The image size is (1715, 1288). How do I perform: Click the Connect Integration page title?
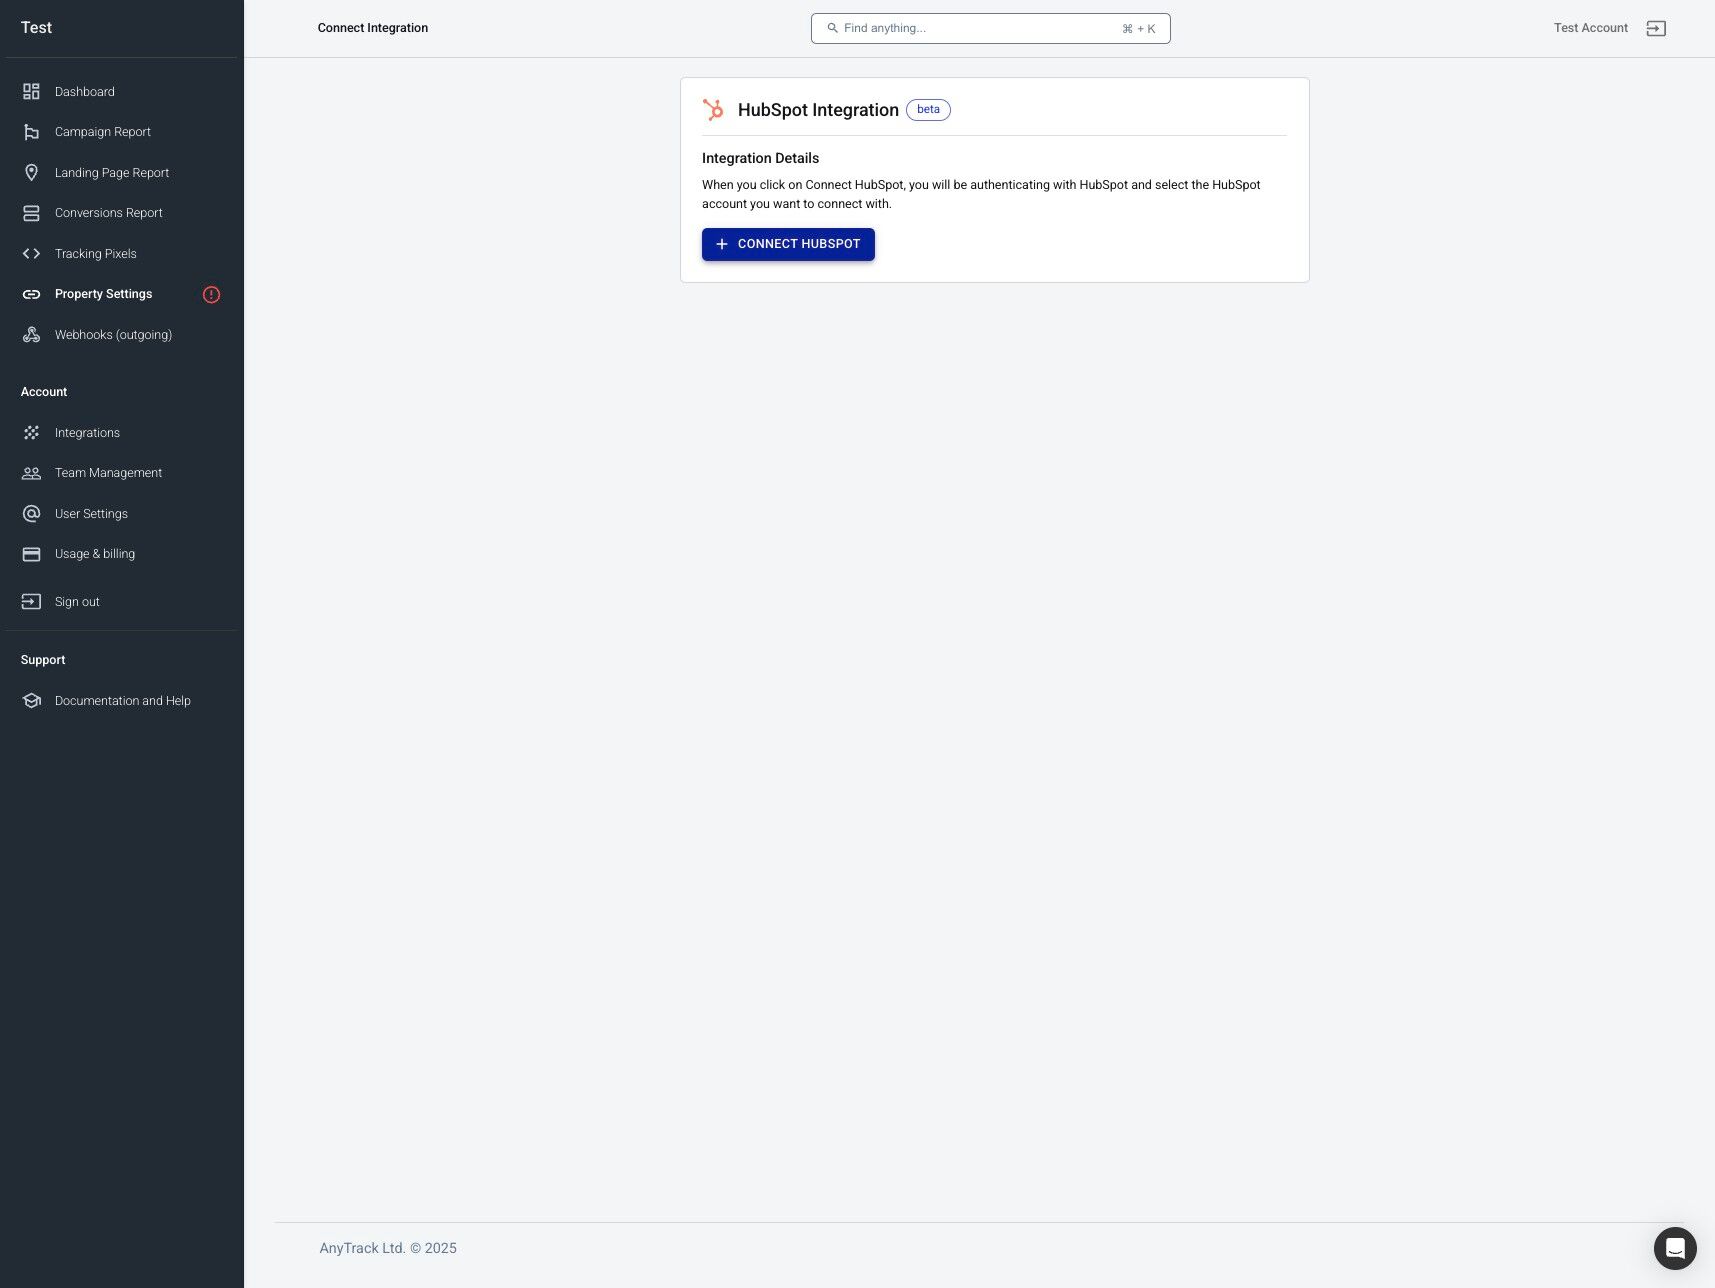(x=373, y=28)
